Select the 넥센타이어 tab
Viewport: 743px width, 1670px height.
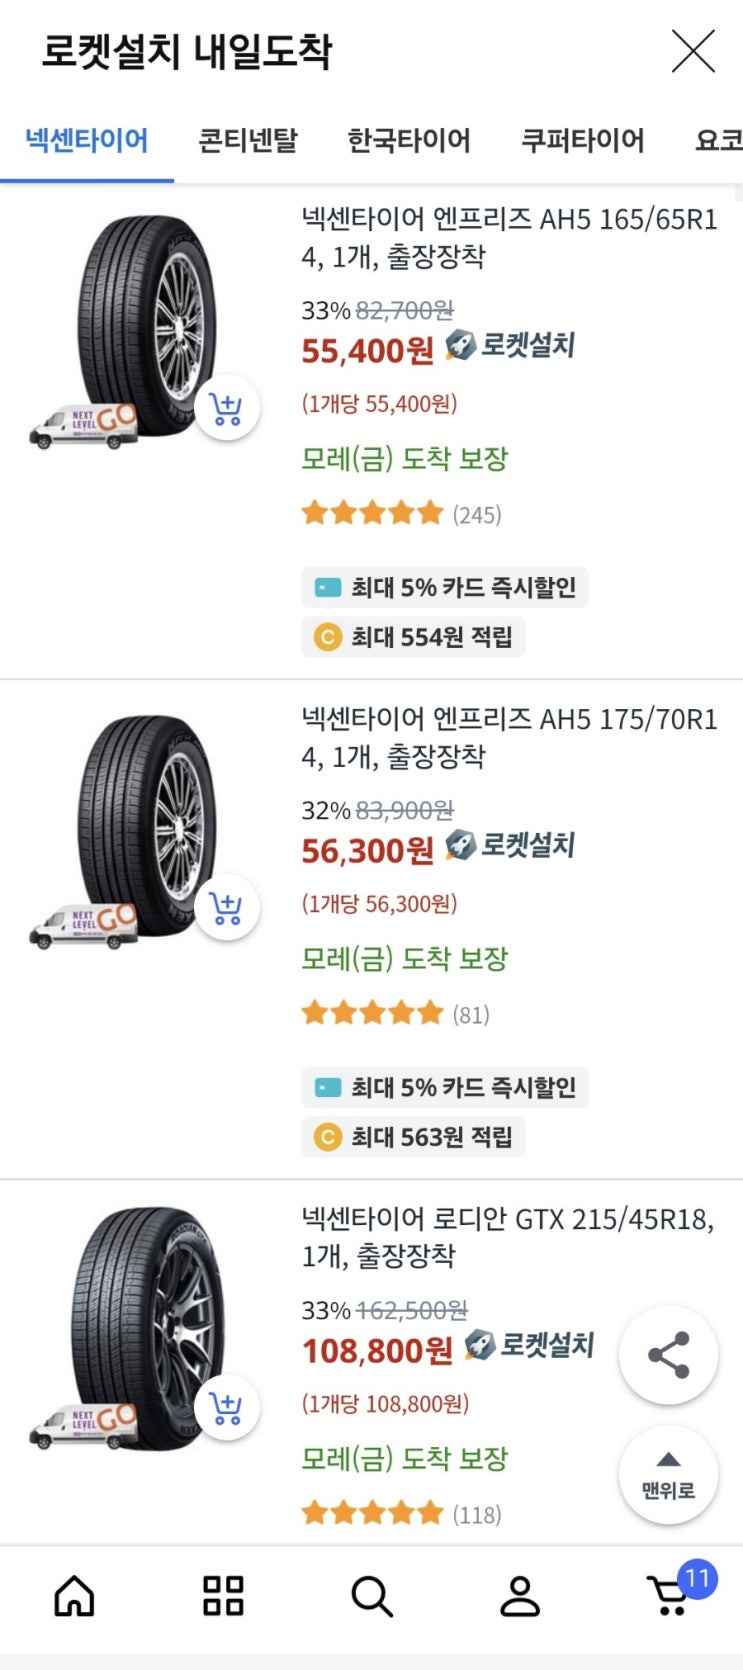click(x=87, y=140)
